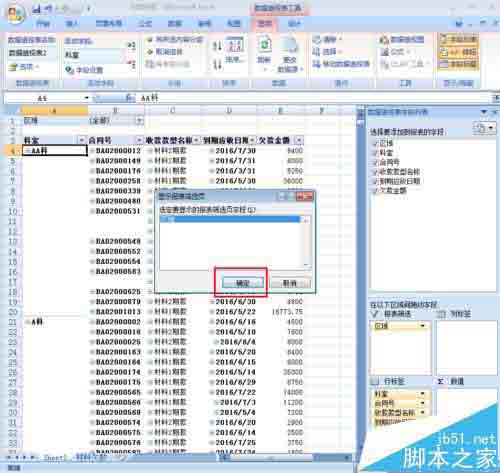Click the 刷新 (Refresh) icon
Screen dimensions: 500x473
click(x=264, y=45)
